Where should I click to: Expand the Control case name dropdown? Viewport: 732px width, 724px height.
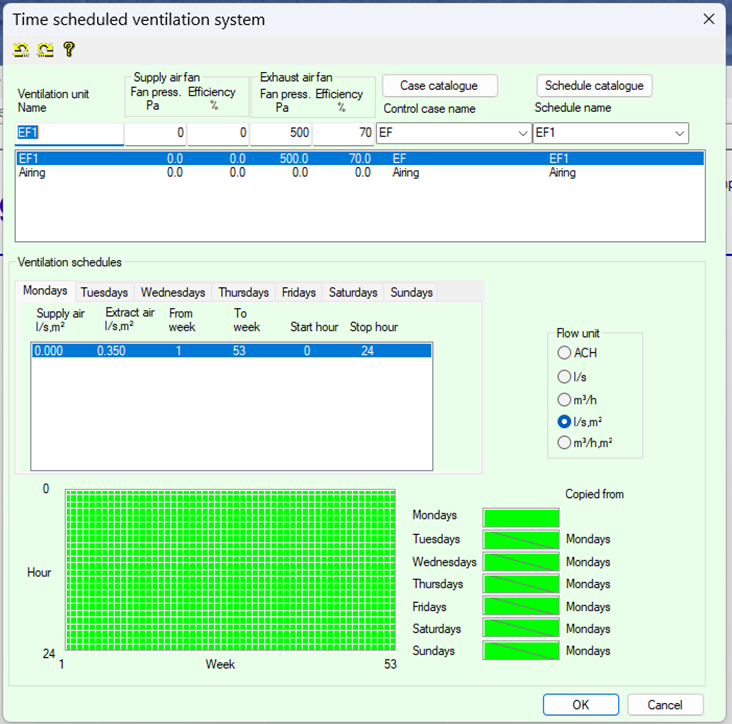pos(522,134)
